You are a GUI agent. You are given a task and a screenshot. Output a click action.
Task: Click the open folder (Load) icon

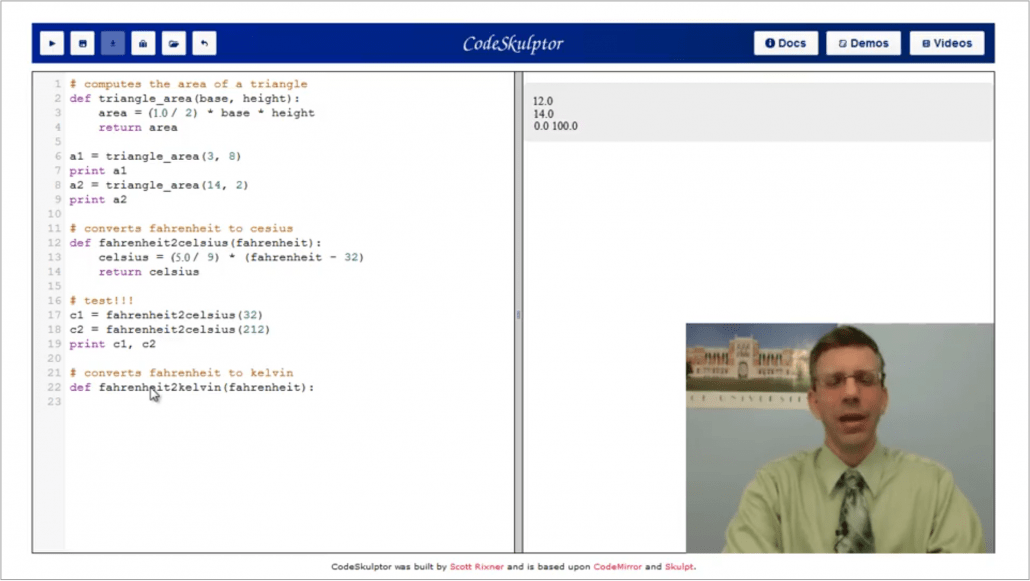[x=174, y=44]
